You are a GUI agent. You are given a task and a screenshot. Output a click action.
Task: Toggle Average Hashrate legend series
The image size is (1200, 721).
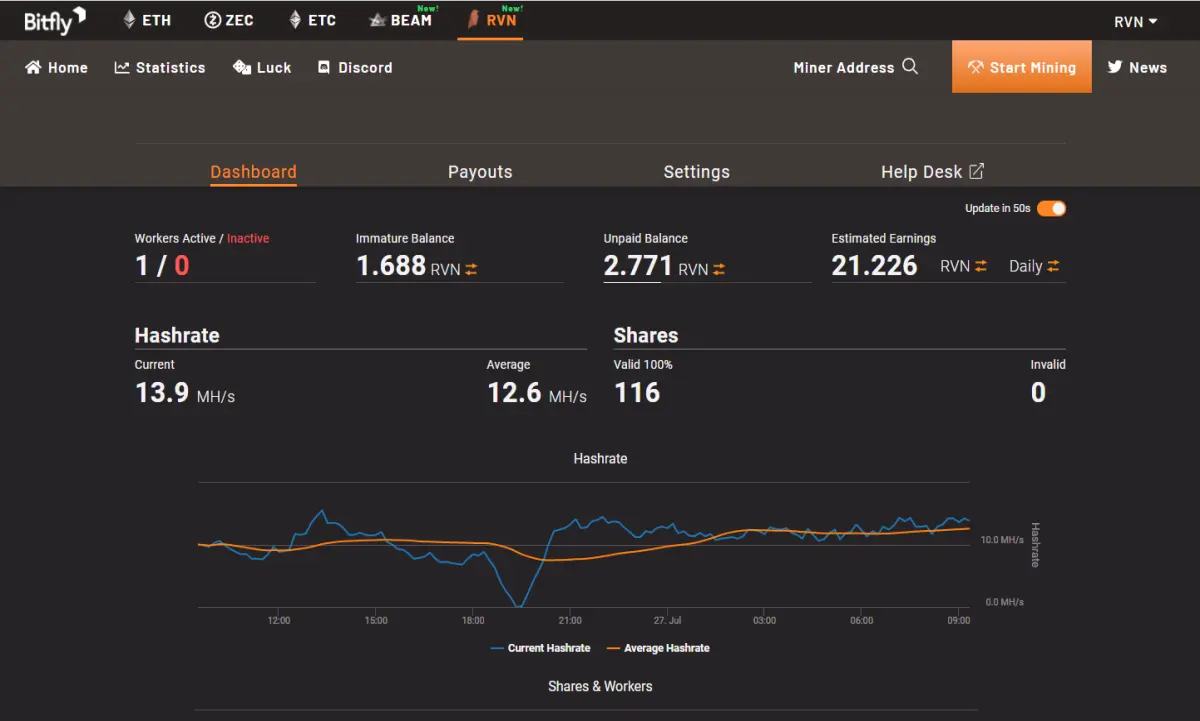point(658,648)
